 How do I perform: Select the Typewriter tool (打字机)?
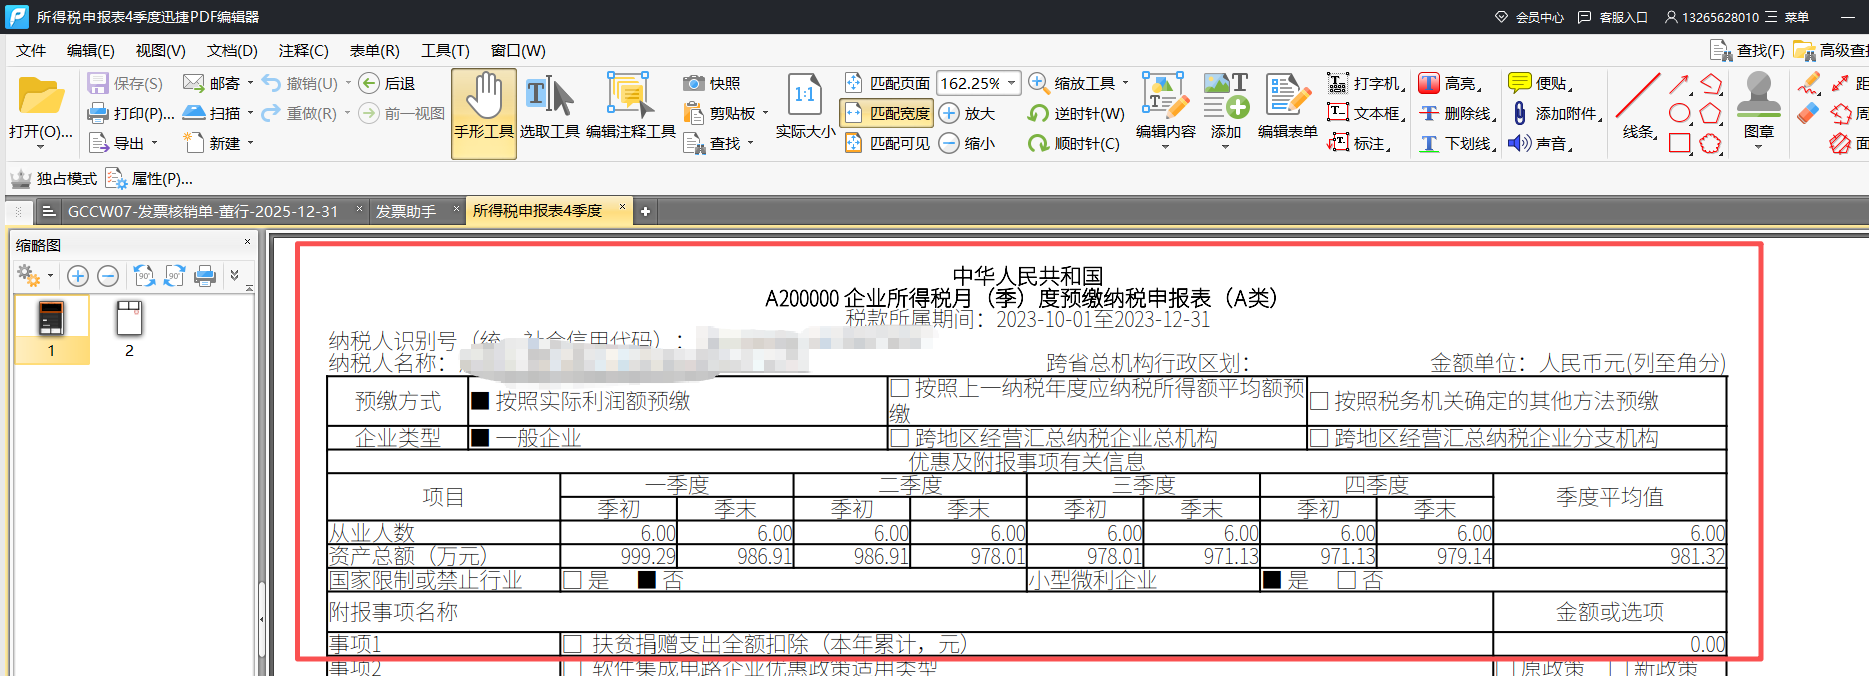point(1366,83)
